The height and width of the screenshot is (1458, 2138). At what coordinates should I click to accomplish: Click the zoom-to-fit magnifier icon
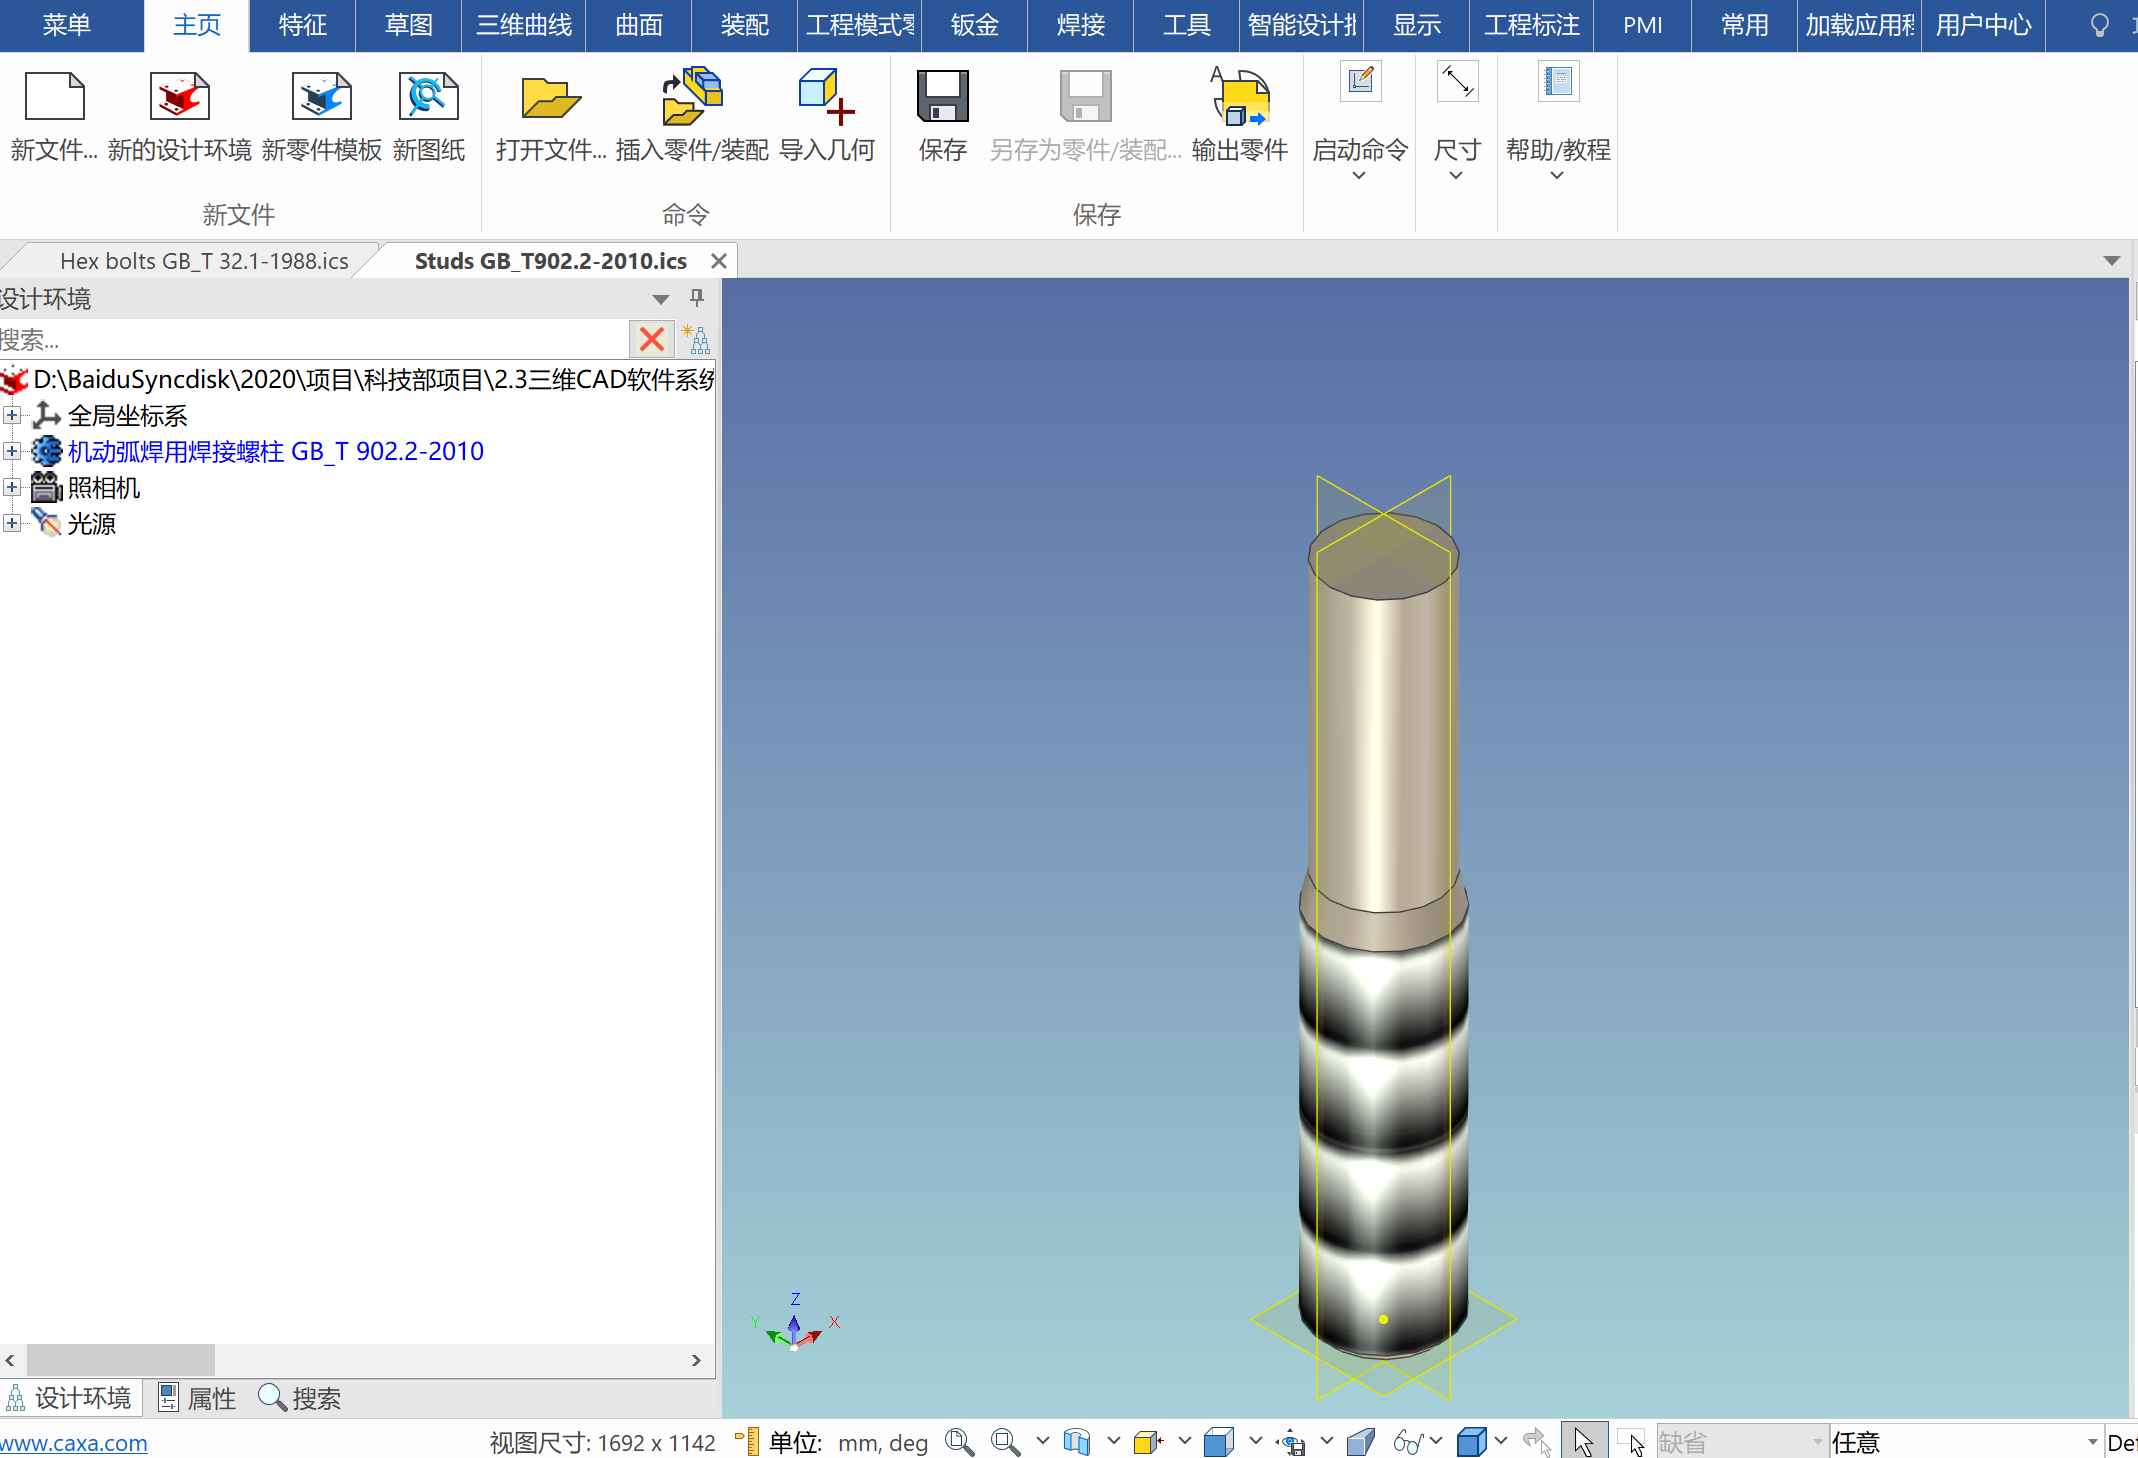coord(959,1442)
